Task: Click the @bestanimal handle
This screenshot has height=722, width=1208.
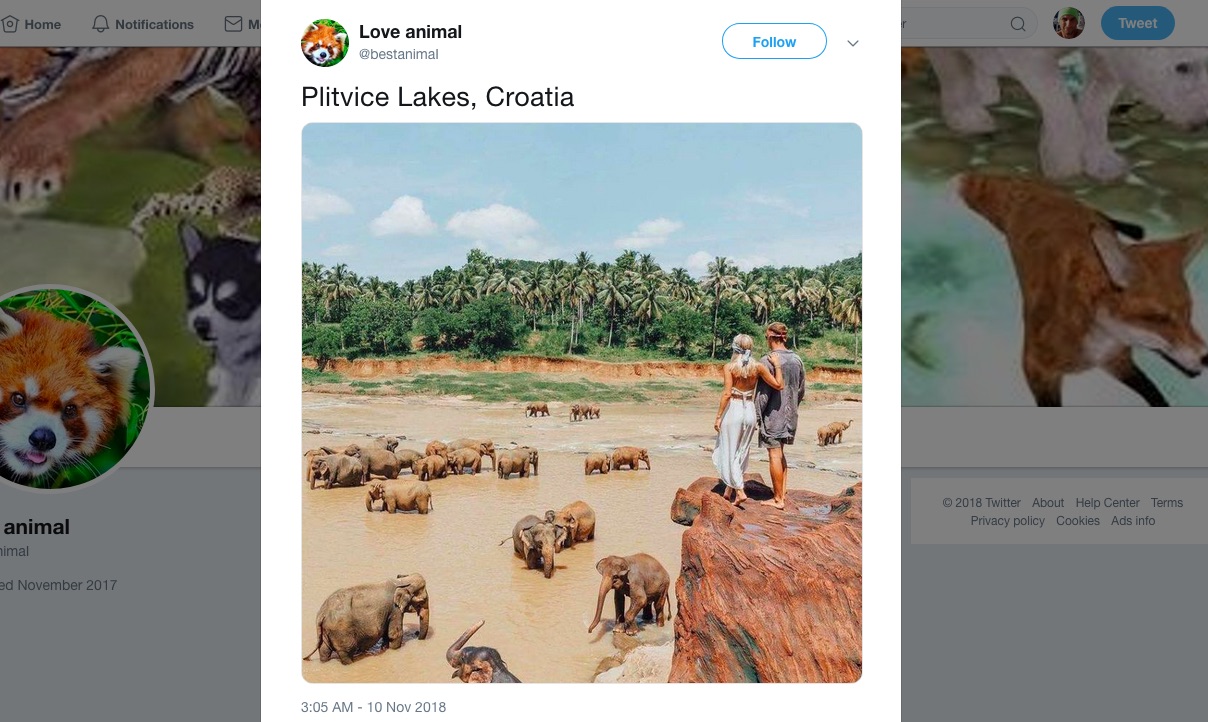Action: (x=399, y=54)
